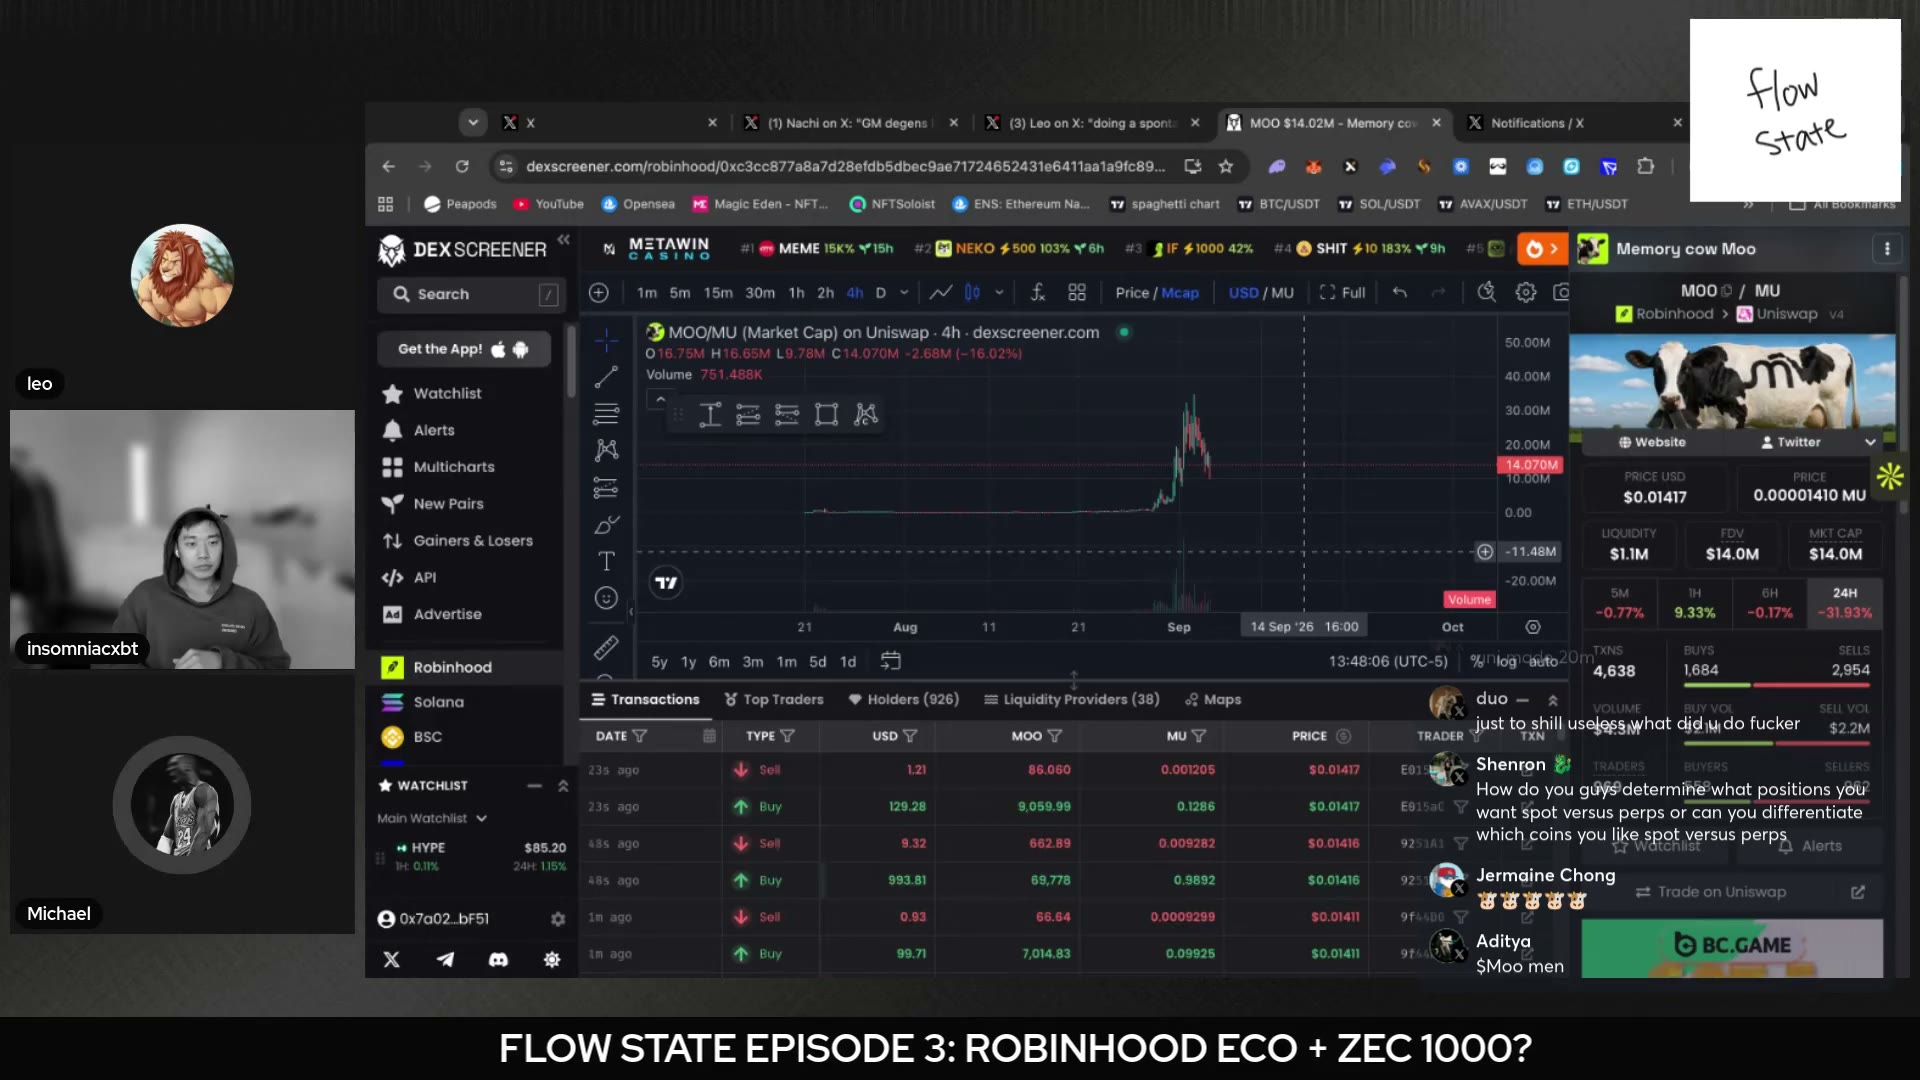Open the go-to-date calendar icon
The height and width of the screenshot is (1080, 1920).
(891, 661)
